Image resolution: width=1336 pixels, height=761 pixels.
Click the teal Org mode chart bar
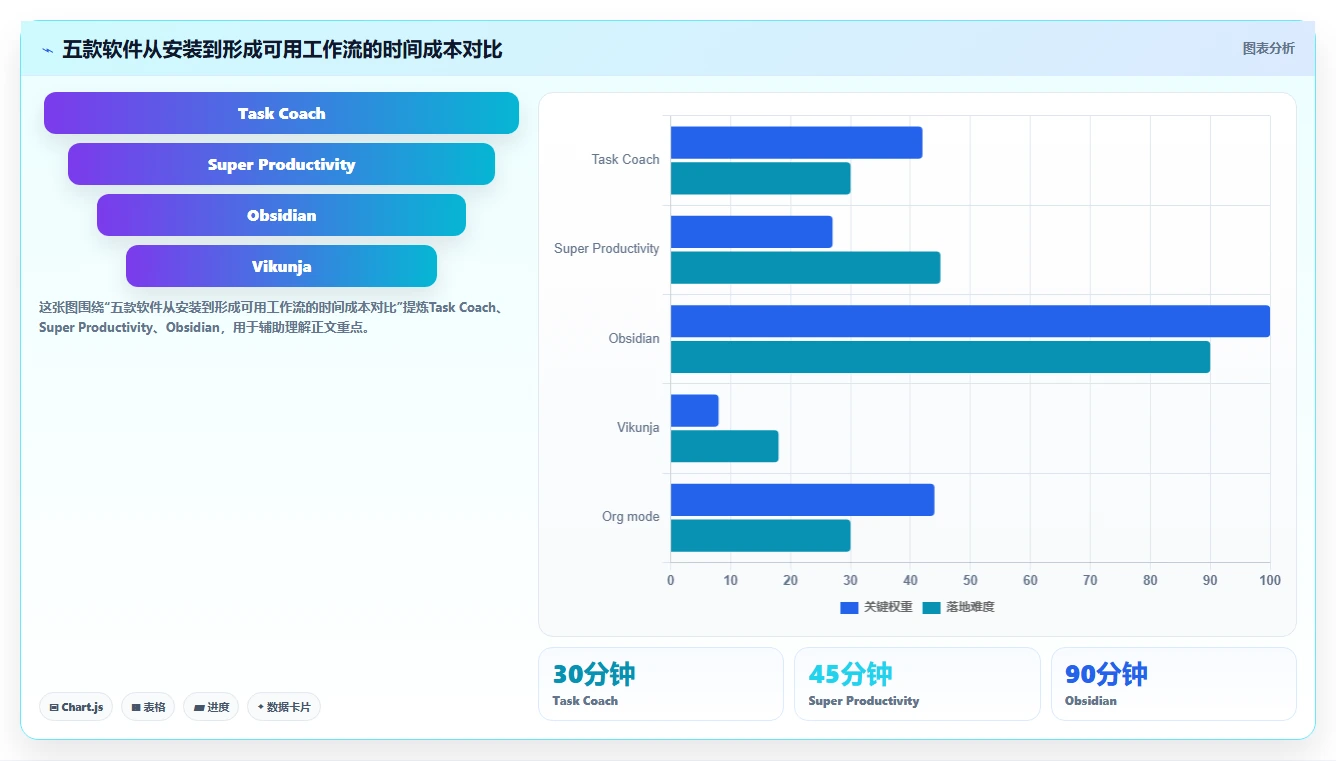(760, 536)
